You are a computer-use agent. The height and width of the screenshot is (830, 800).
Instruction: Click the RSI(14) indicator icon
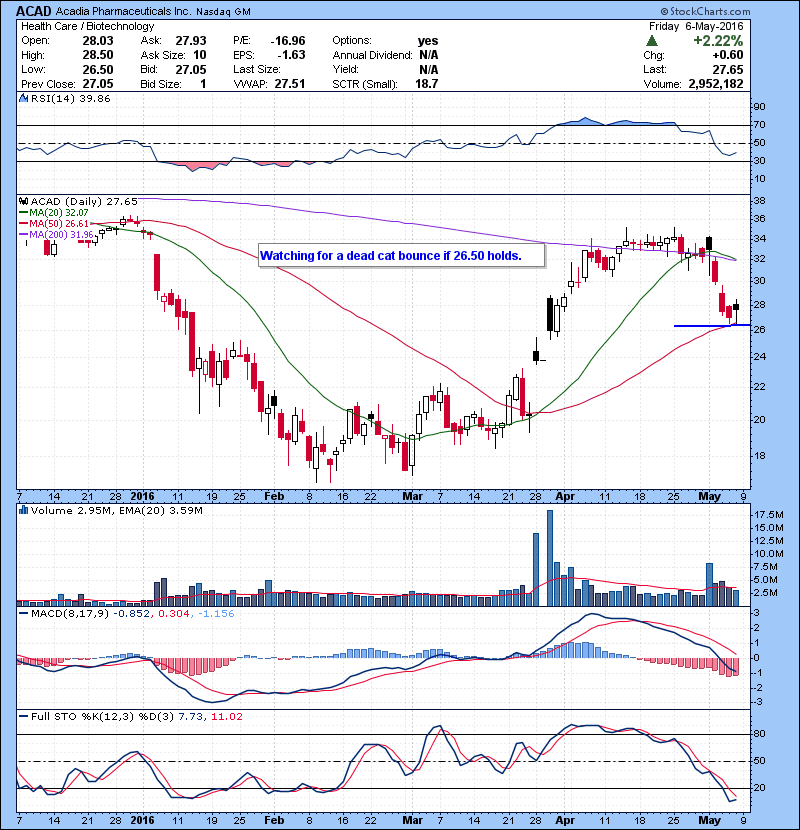tap(23, 98)
